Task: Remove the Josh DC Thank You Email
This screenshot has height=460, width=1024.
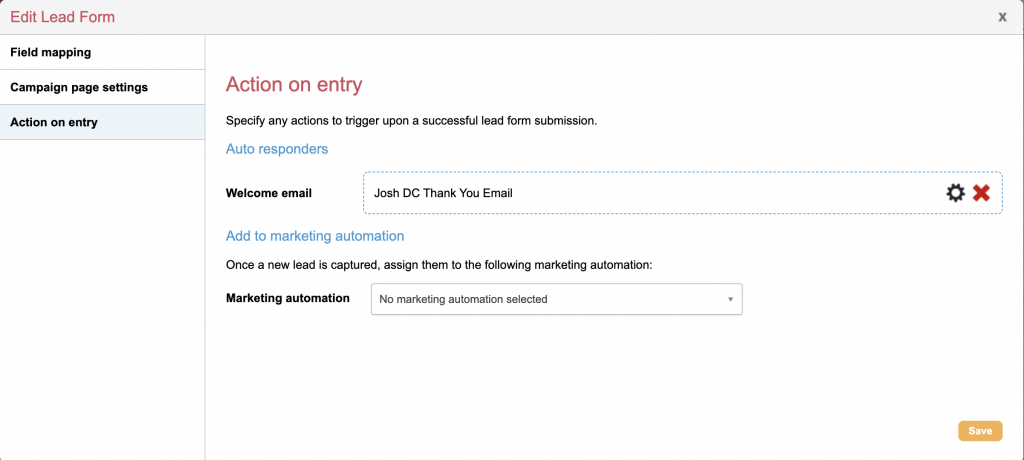Action: tap(981, 193)
